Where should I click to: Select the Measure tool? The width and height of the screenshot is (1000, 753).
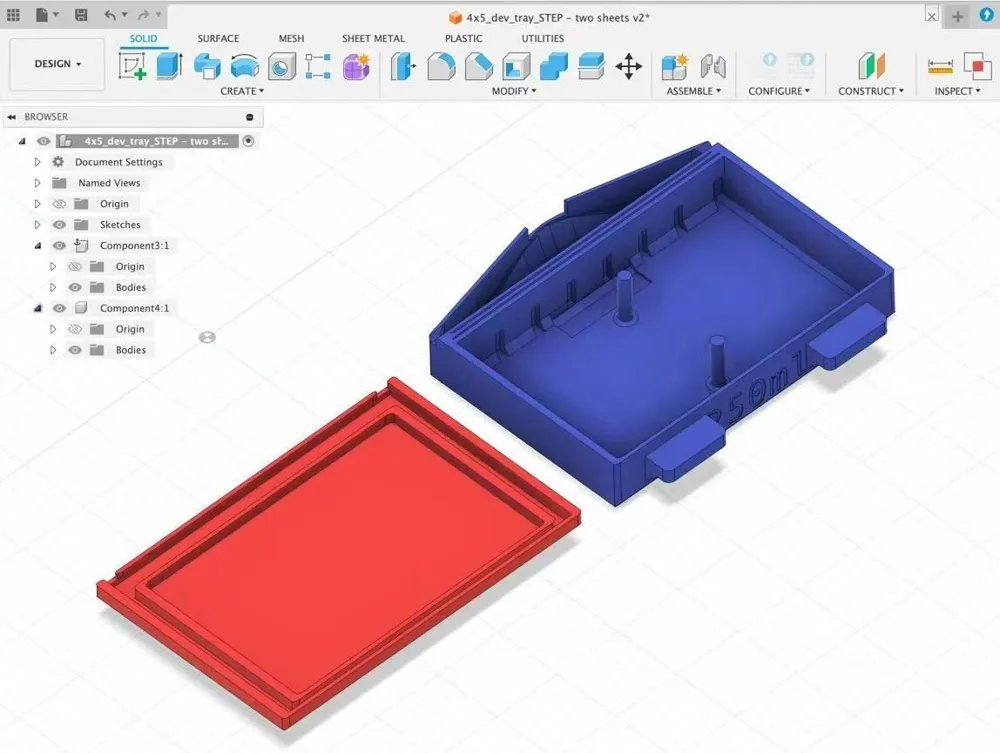(x=940, y=66)
